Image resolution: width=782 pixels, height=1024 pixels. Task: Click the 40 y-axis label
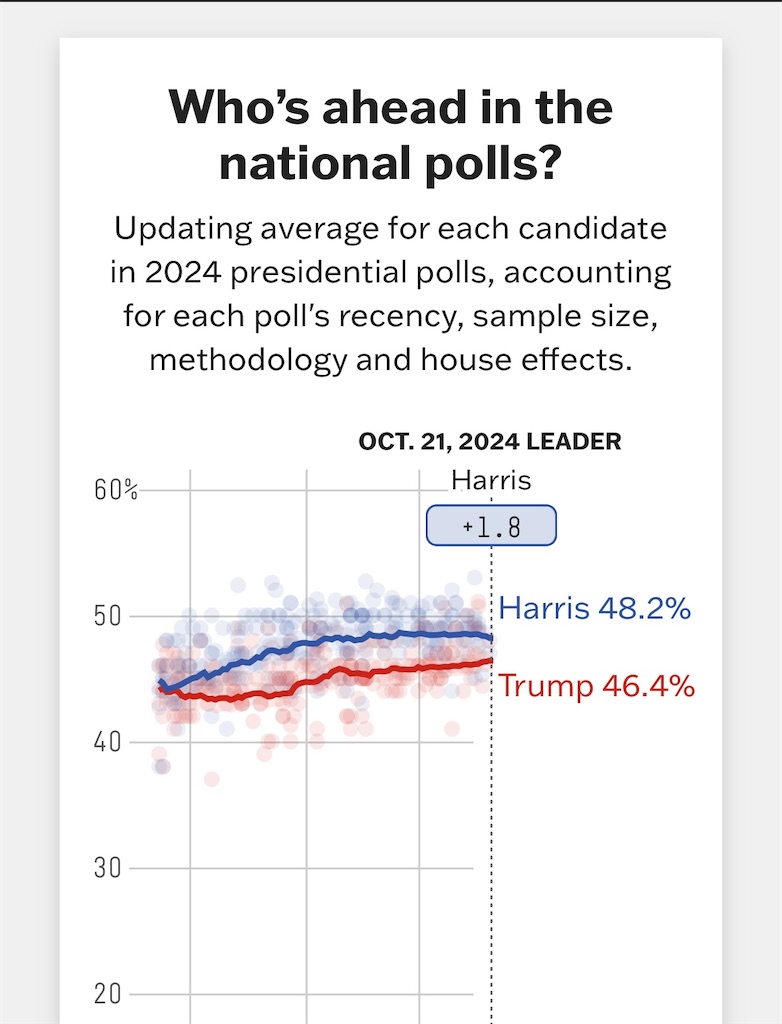coord(107,743)
